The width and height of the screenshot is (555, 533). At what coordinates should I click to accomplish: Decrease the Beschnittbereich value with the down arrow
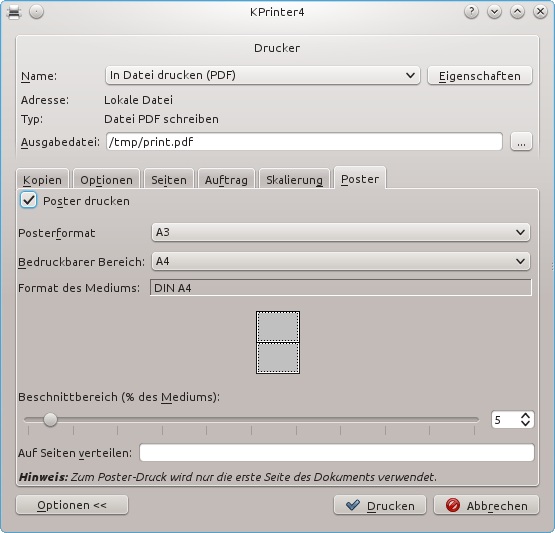[526, 424]
